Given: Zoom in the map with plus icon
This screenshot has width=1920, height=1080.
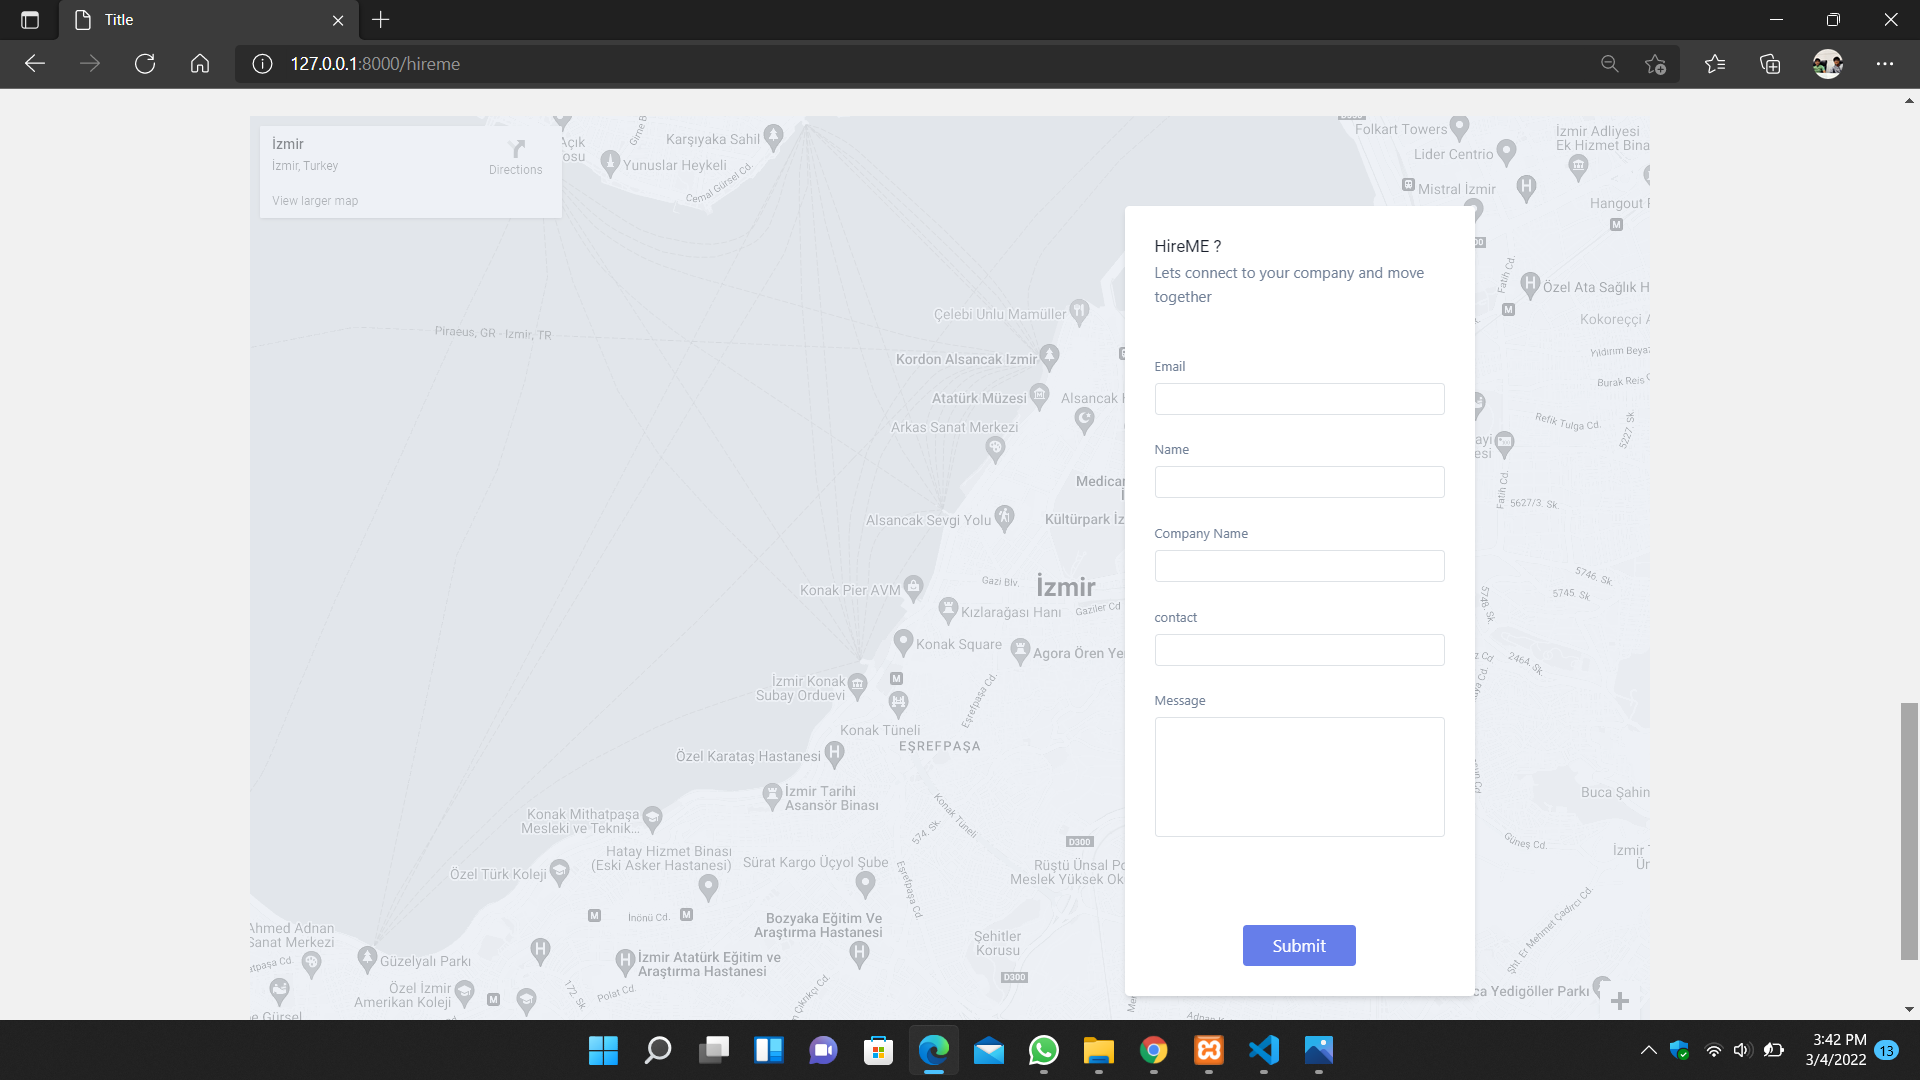Looking at the screenshot, I should pyautogui.click(x=1620, y=1001).
